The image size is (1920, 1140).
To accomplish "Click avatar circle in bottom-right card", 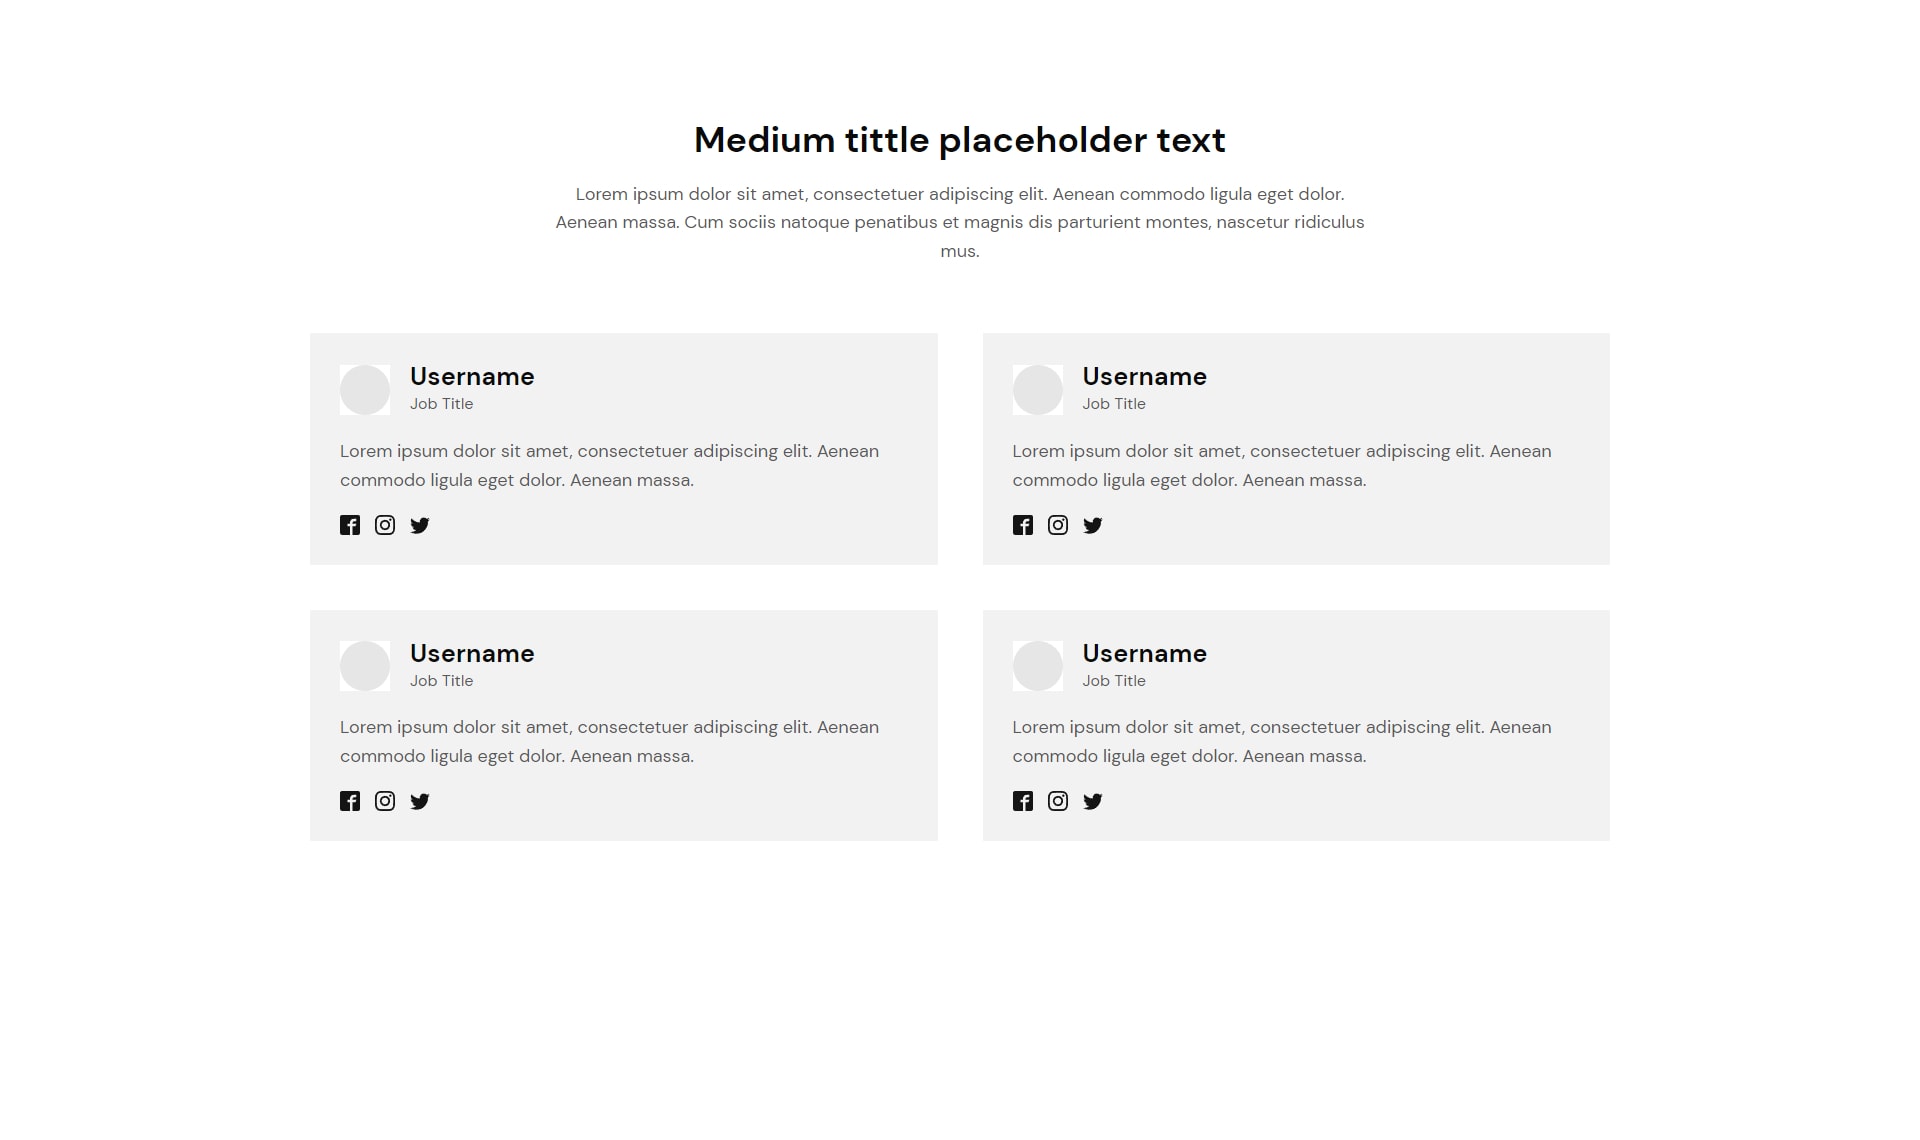I will point(1037,666).
